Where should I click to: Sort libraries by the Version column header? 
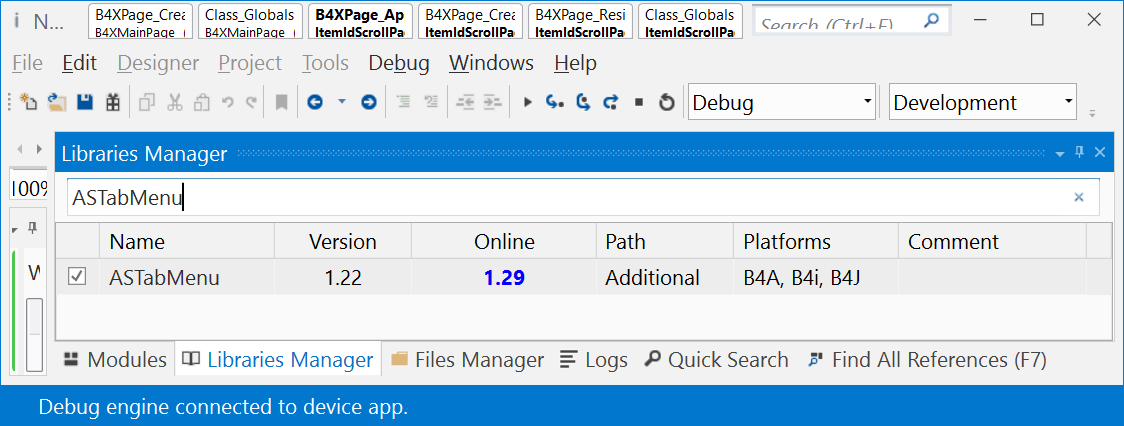(x=342, y=242)
